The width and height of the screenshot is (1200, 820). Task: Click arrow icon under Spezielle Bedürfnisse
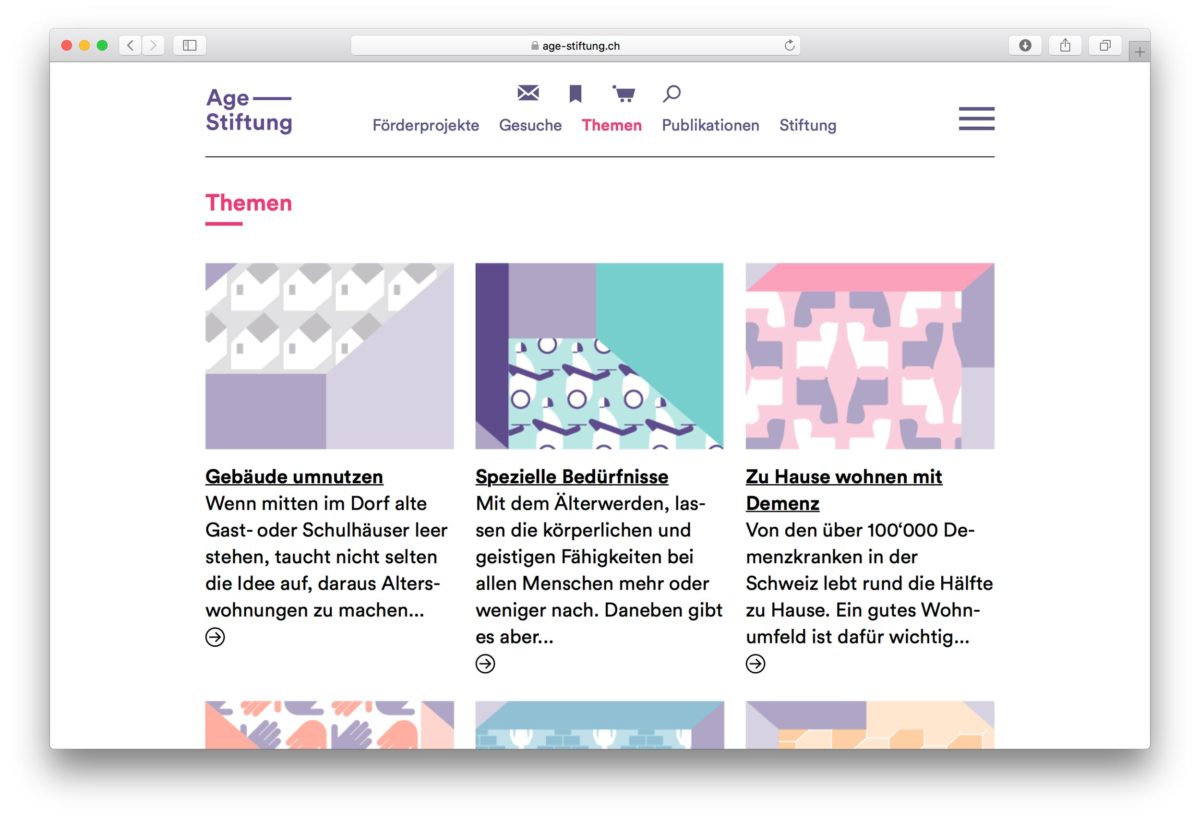485,663
